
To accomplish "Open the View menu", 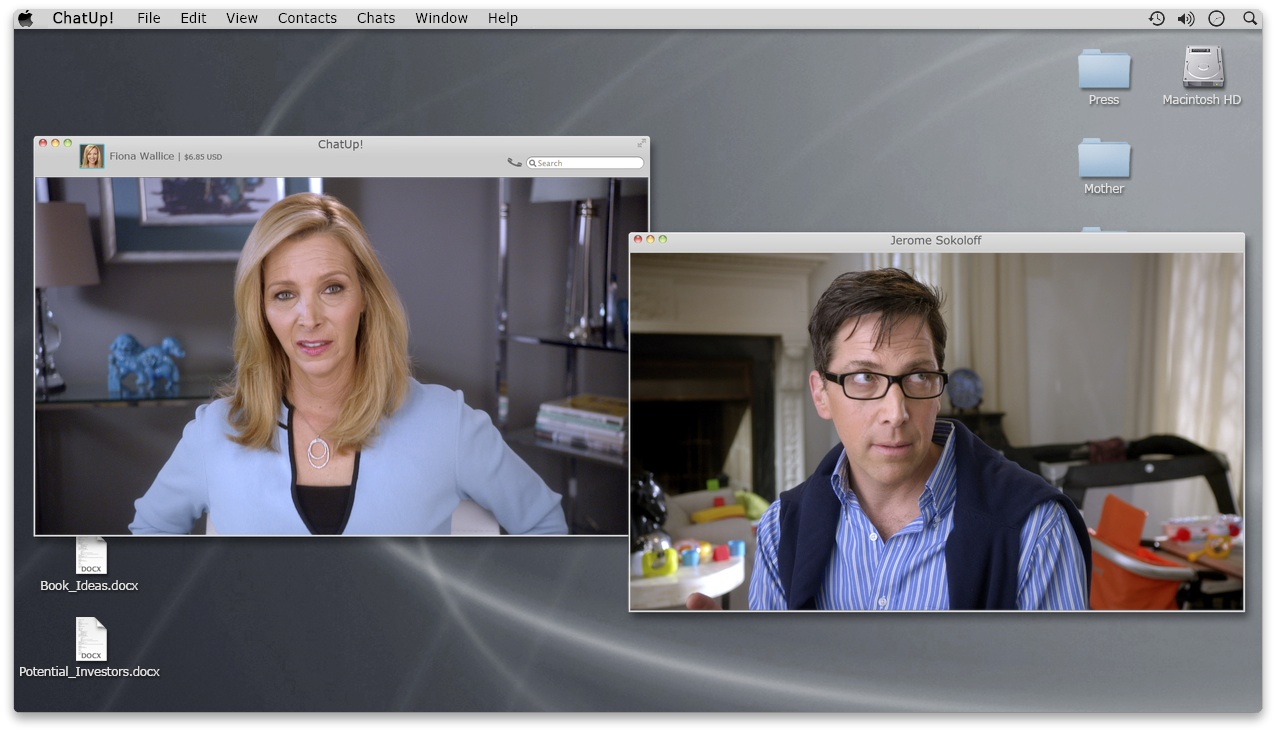I will point(242,18).
